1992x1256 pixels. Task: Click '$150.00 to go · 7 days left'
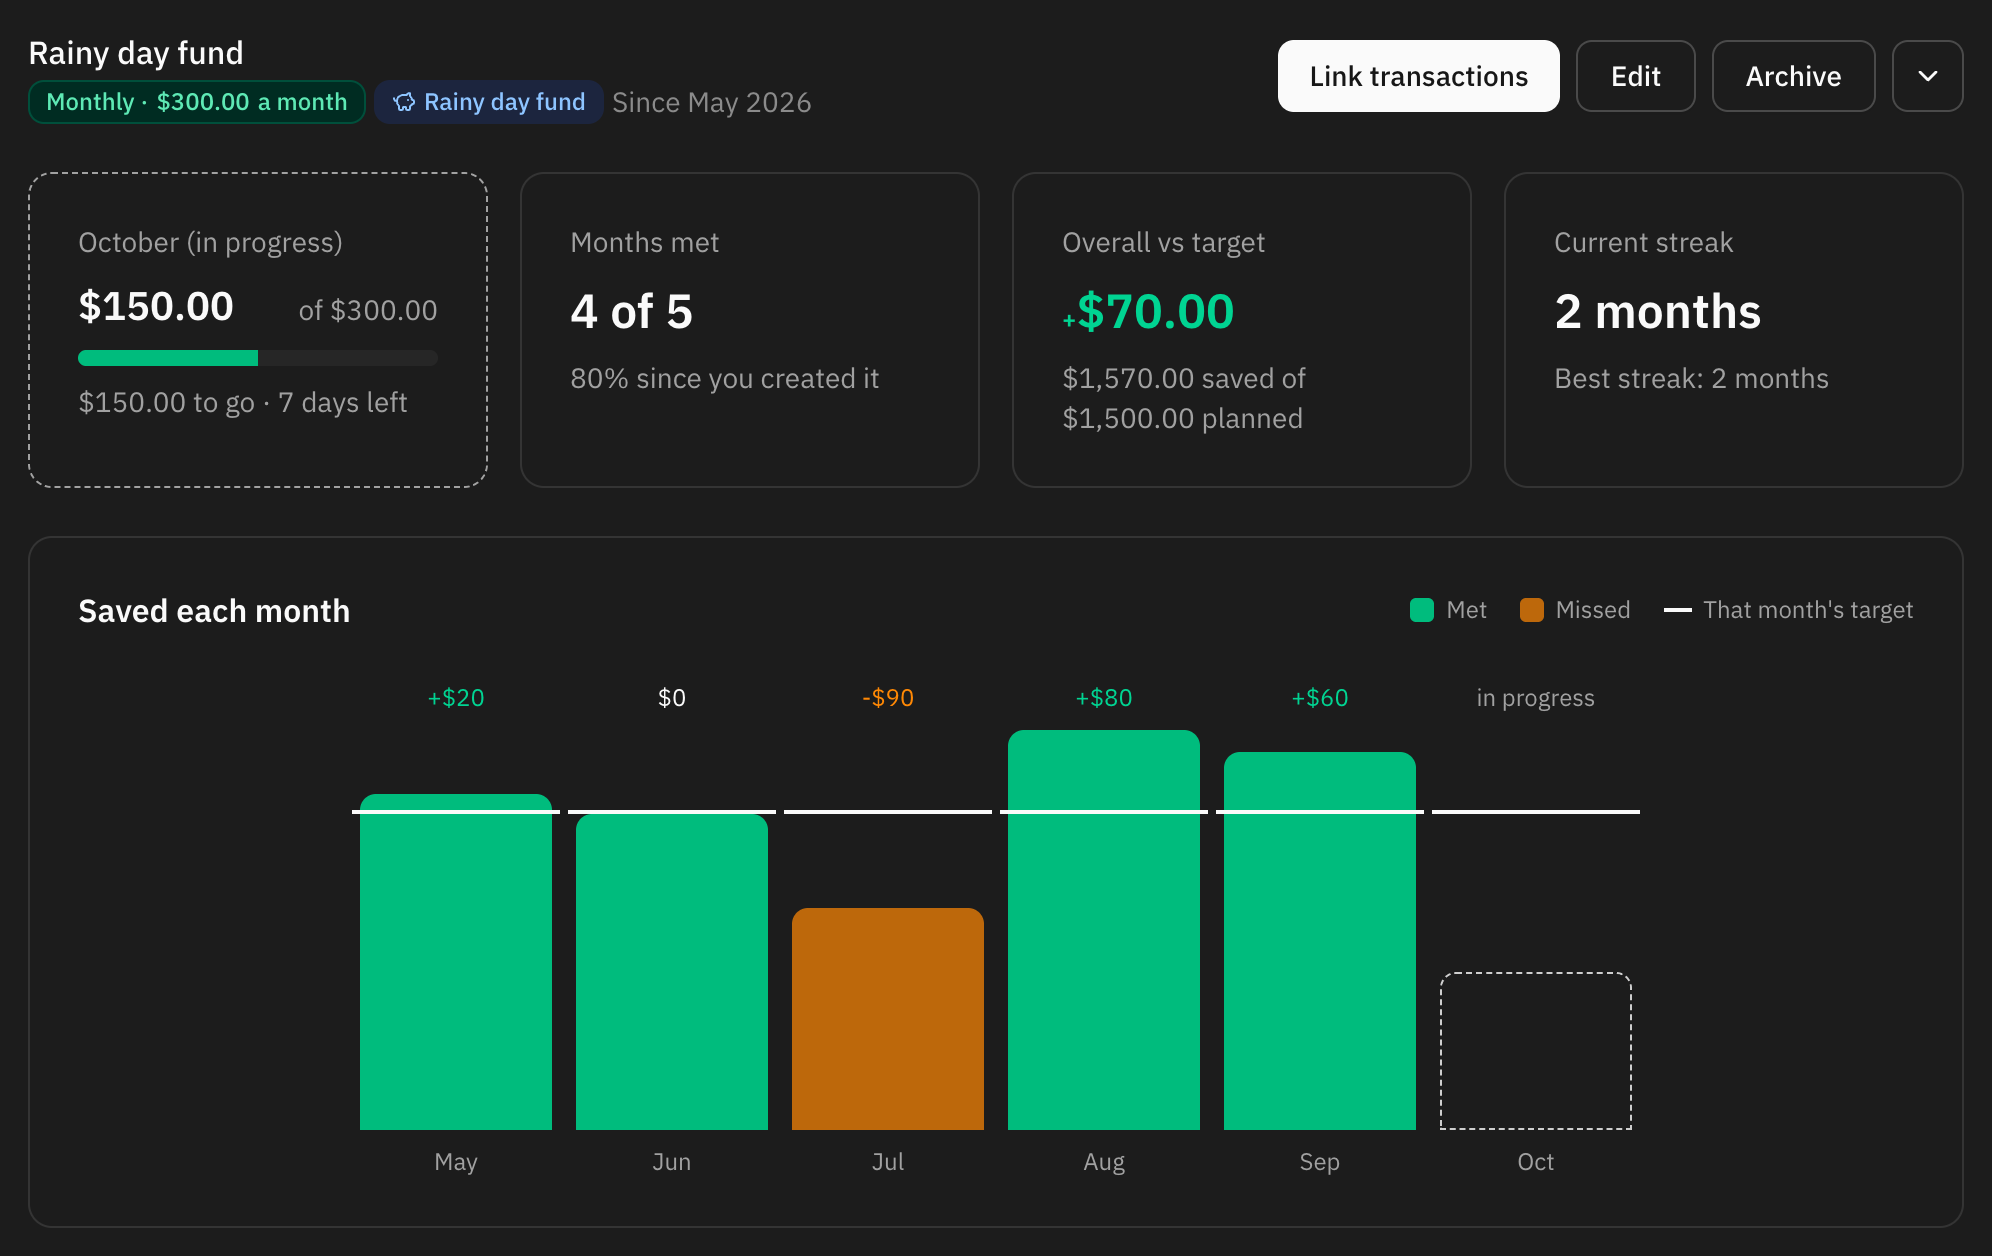click(x=243, y=402)
